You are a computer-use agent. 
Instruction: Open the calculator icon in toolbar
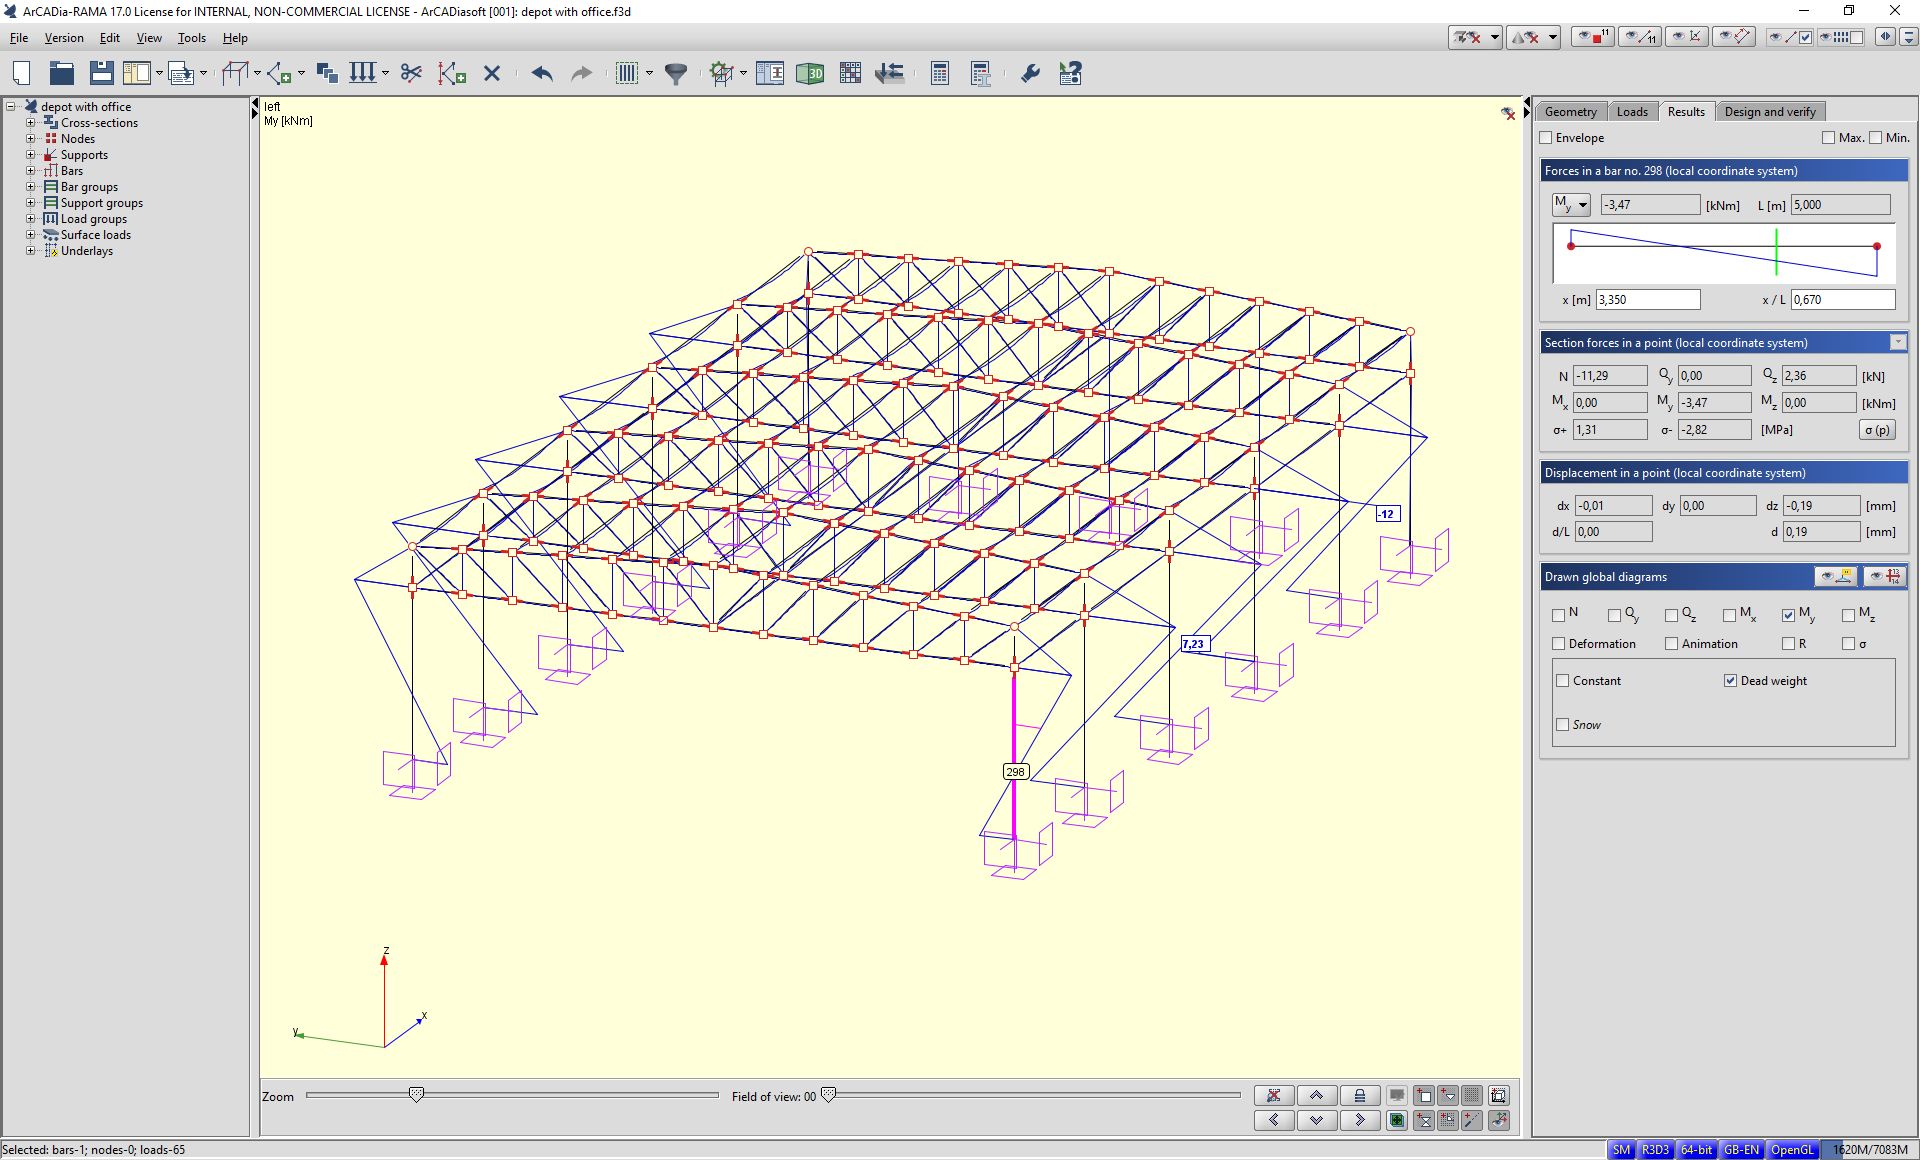(x=939, y=73)
